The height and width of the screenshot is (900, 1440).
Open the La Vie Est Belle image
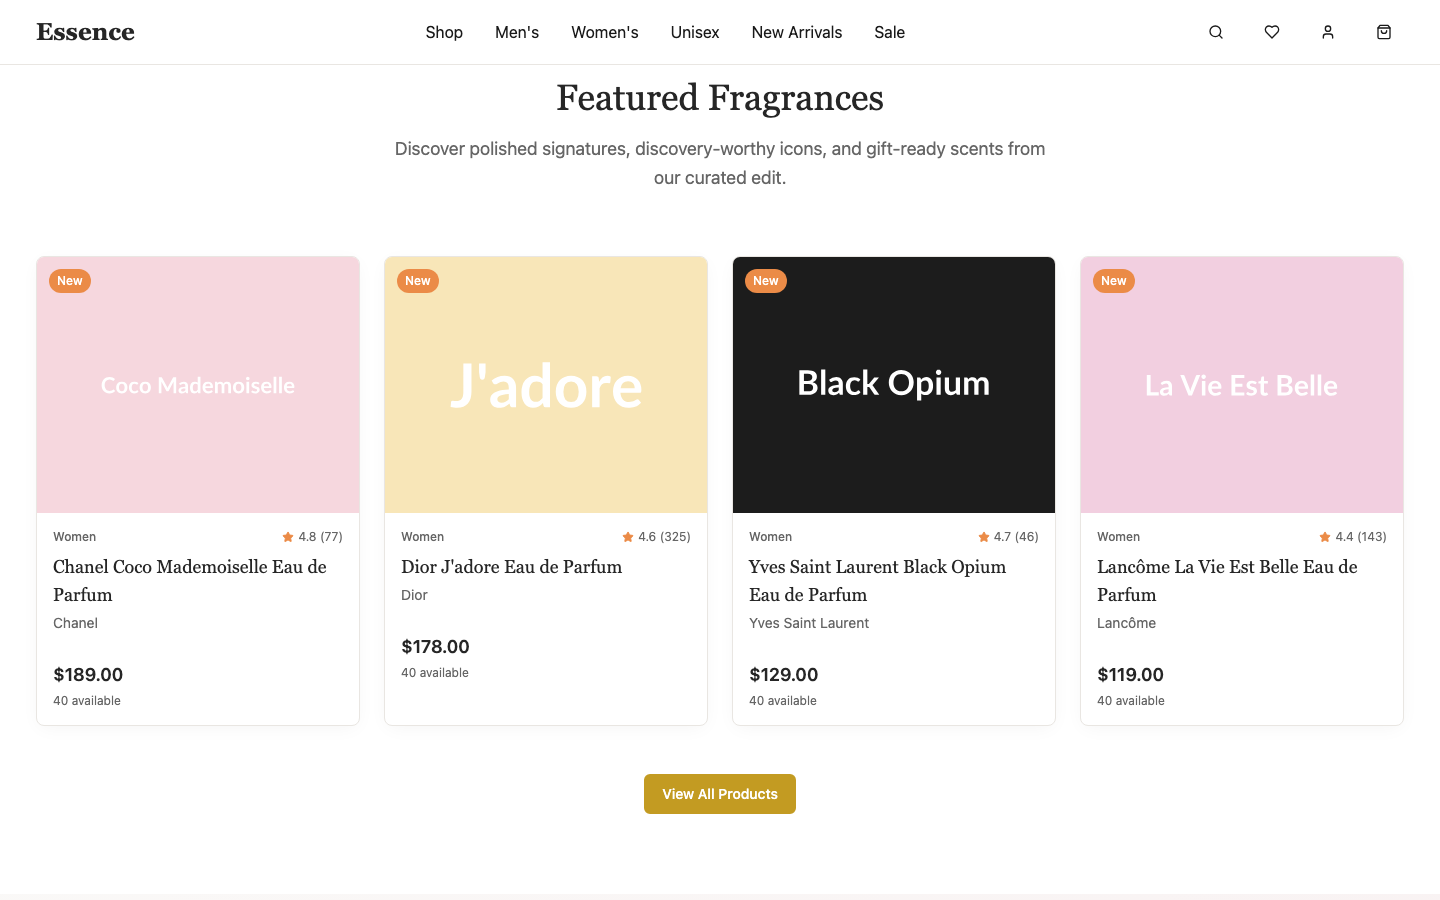coord(1242,385)
